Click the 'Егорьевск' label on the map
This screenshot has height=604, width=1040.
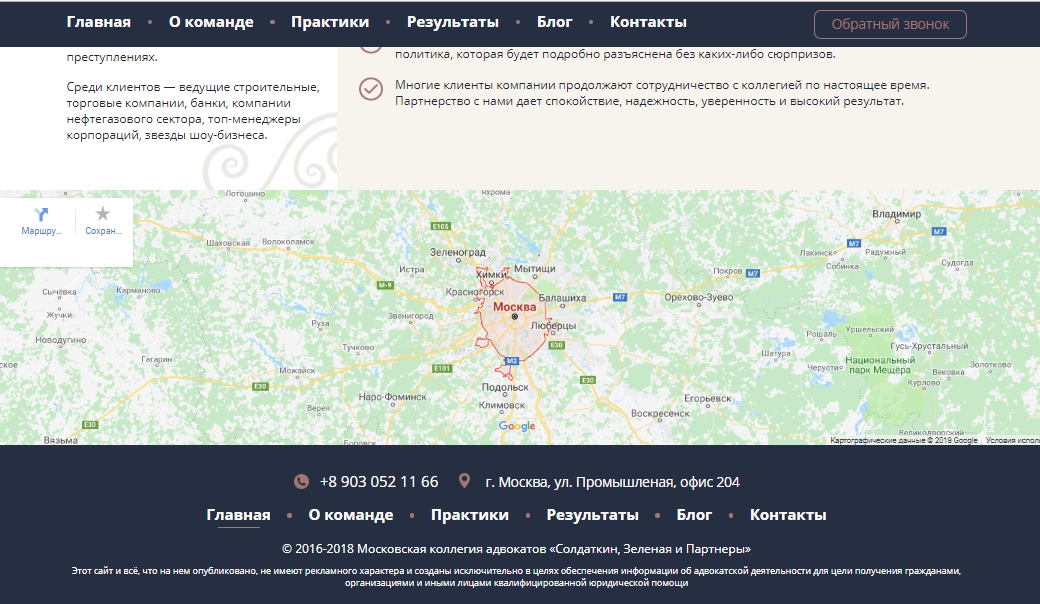coord(708,399)
